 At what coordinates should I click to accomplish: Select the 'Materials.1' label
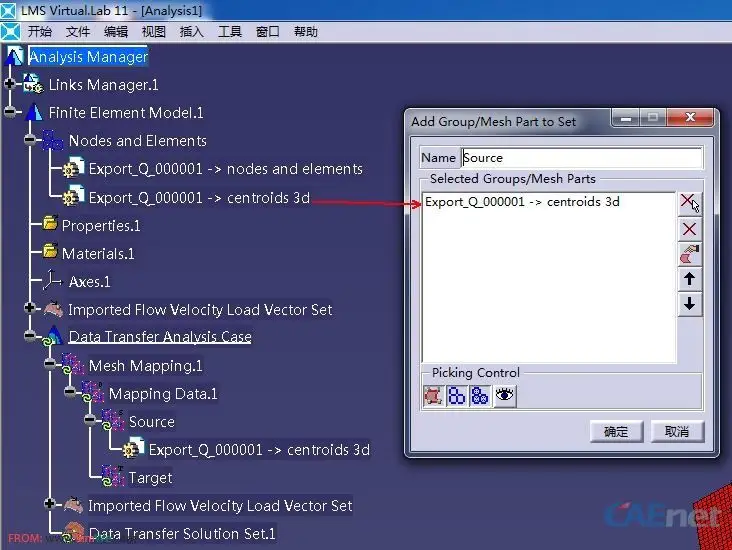pyautogui.click(x=98, y=254)
